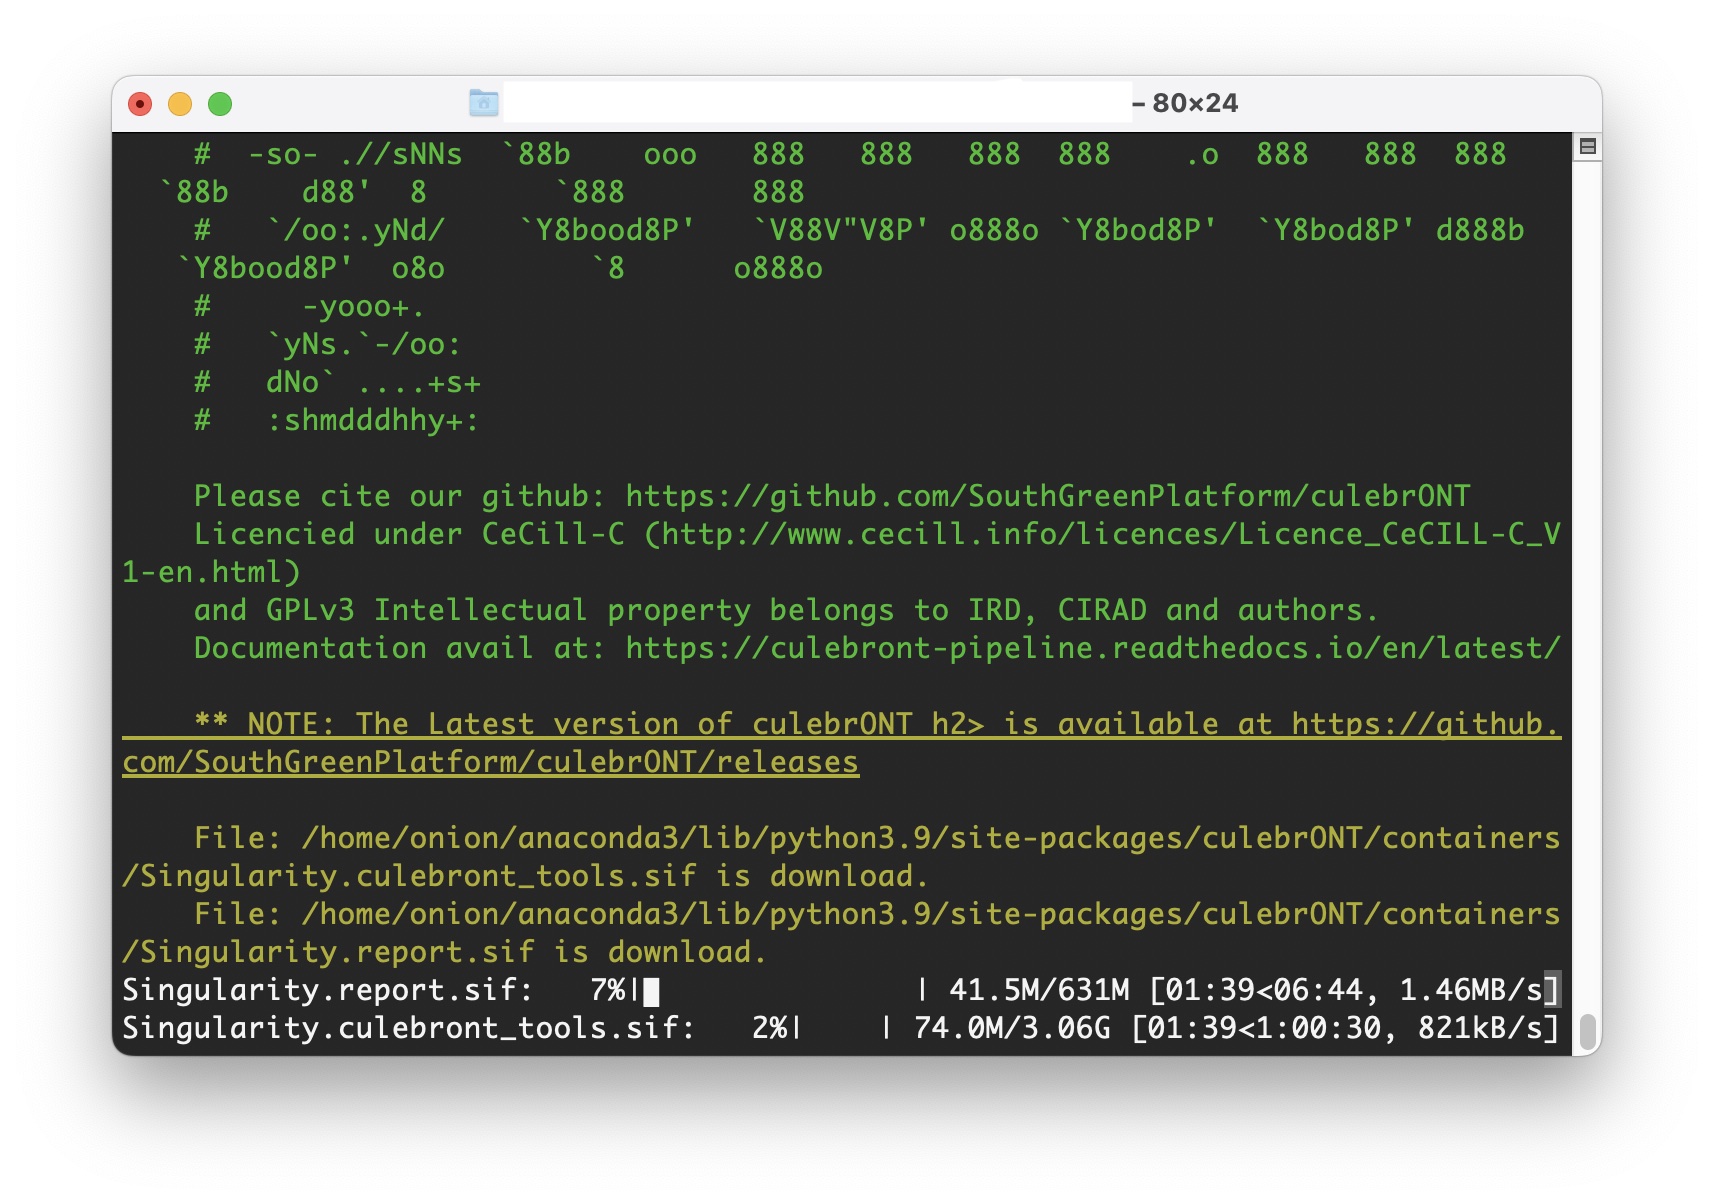Click the text 'Licencied under CeCill-C'

(x=409, y=534)
